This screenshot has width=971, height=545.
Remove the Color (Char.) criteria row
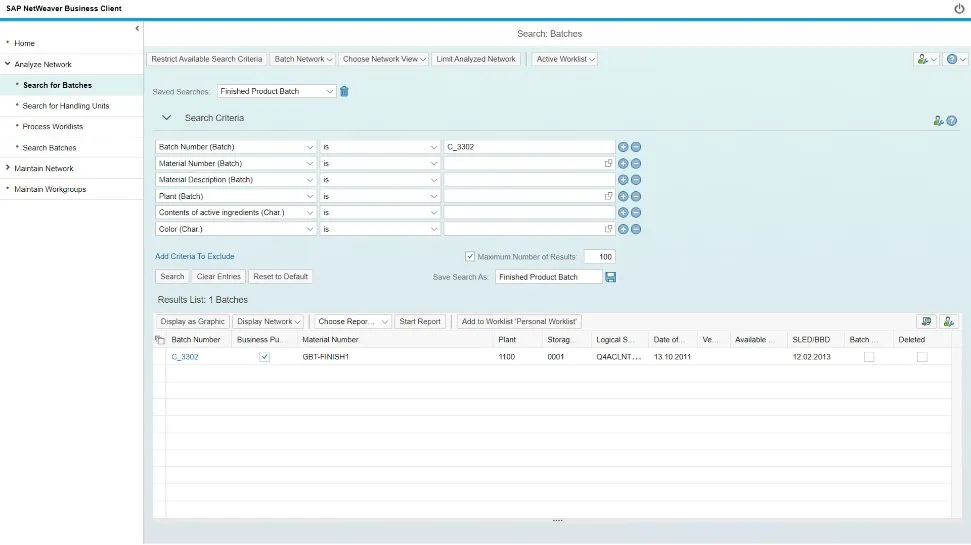pyautogui.click(x=636, y=229)
